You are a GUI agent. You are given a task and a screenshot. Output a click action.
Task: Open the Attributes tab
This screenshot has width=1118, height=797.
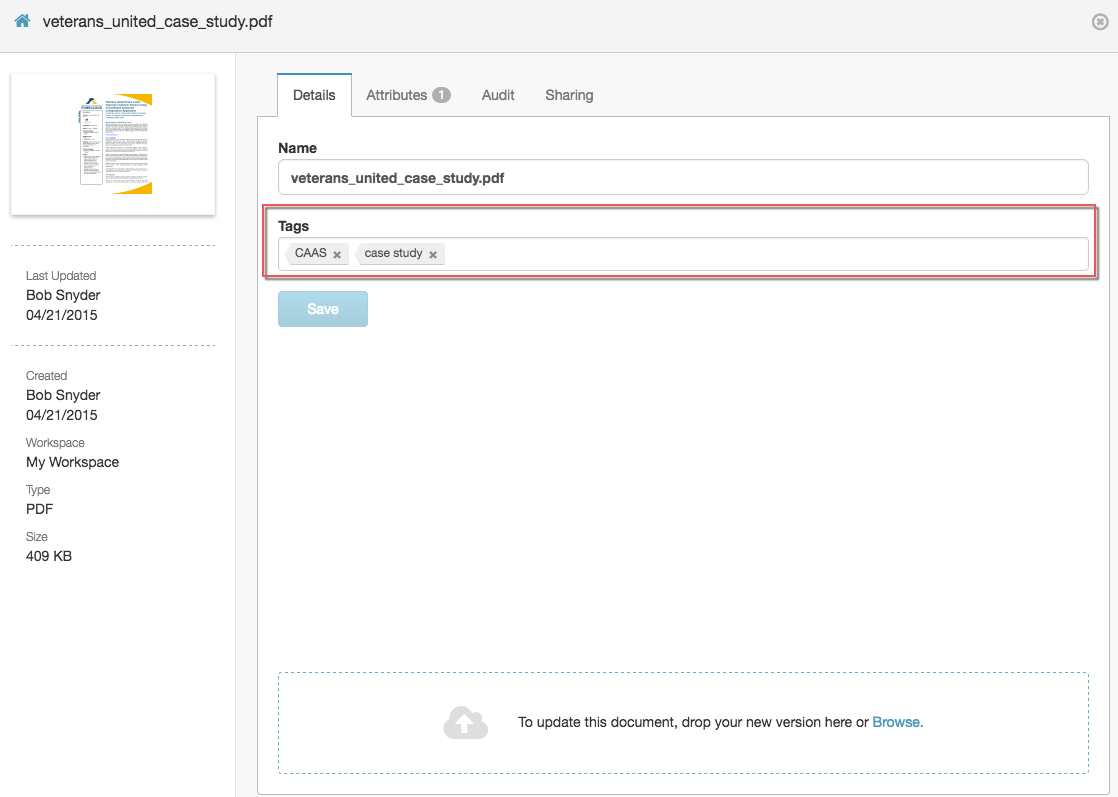tap(408, 95)
